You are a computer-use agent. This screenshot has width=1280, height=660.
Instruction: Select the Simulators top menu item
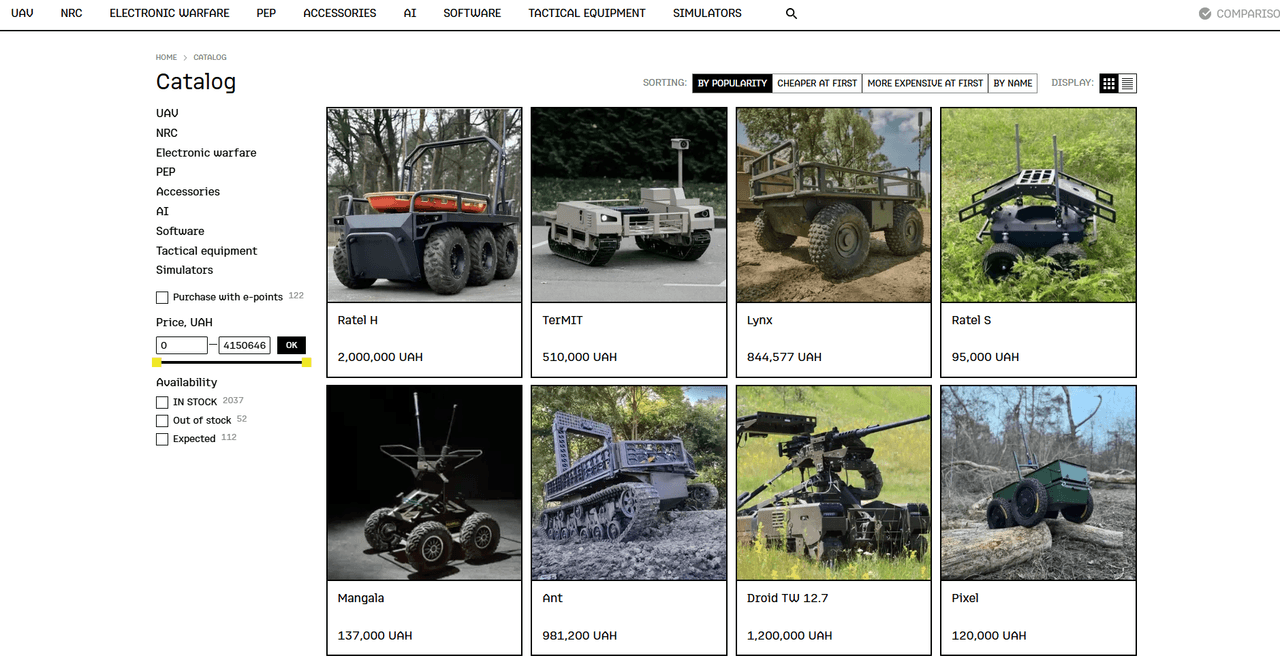click(x=707, y=14)
